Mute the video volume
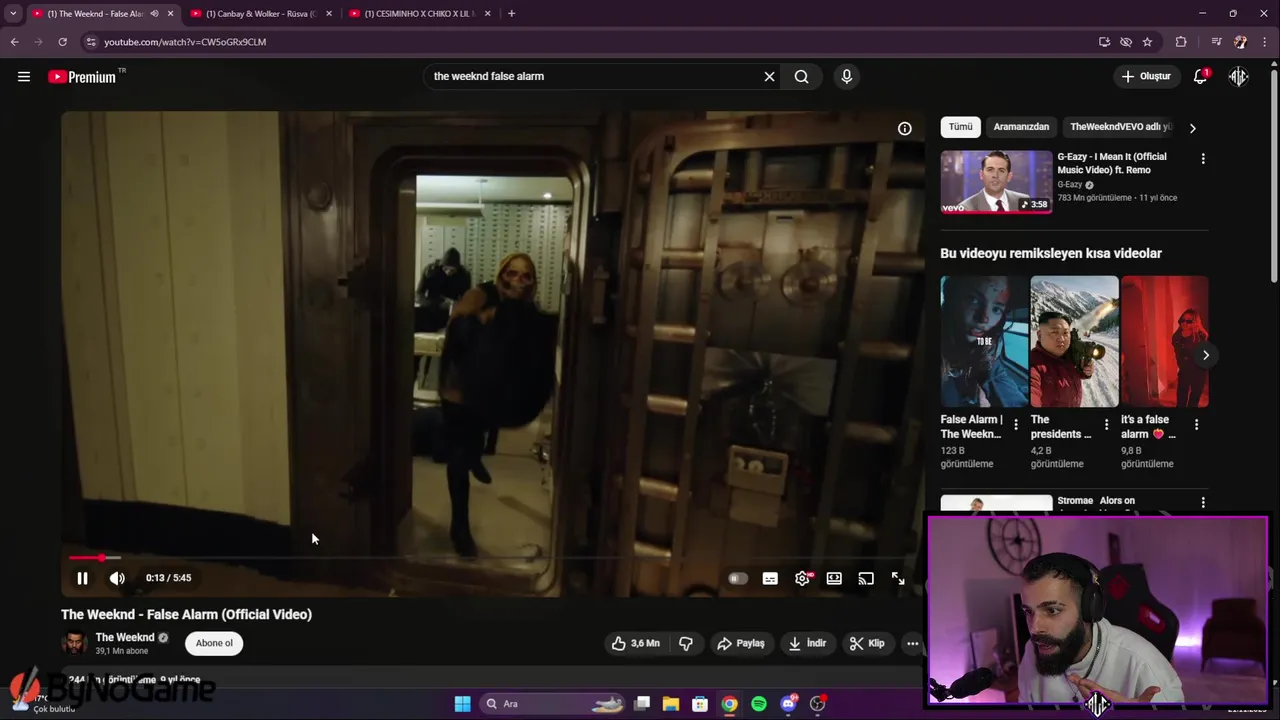The width and height of the screenshot is (1280, 720). pos(117,578)
